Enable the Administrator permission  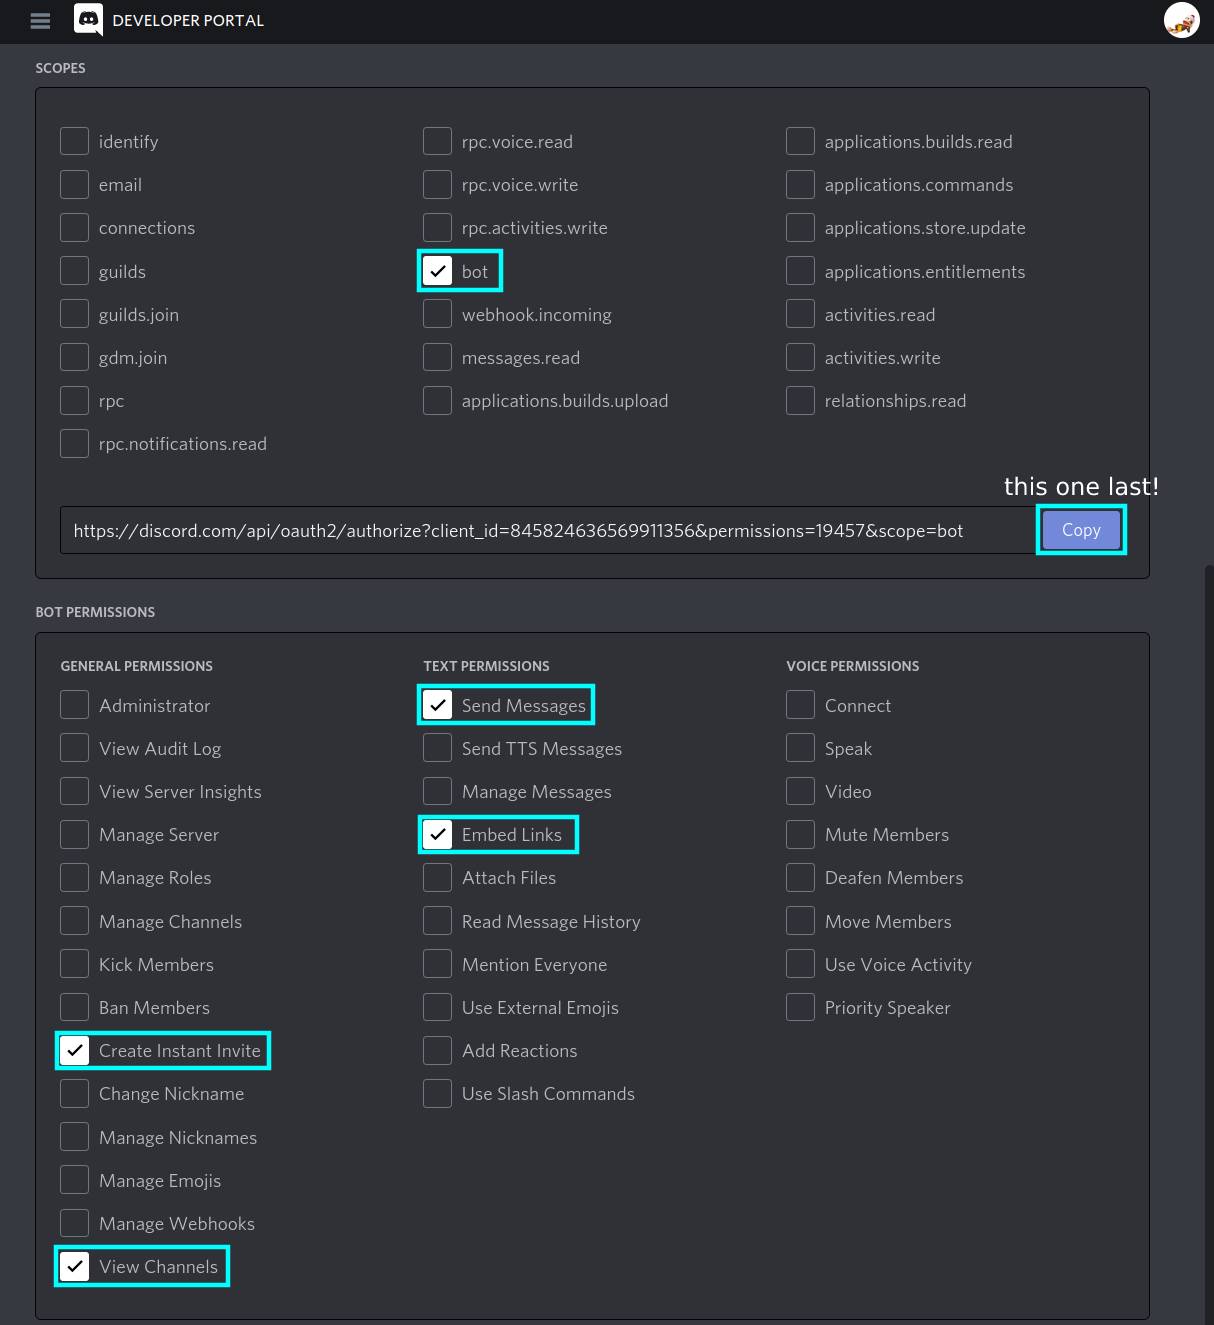coord(74,705)
